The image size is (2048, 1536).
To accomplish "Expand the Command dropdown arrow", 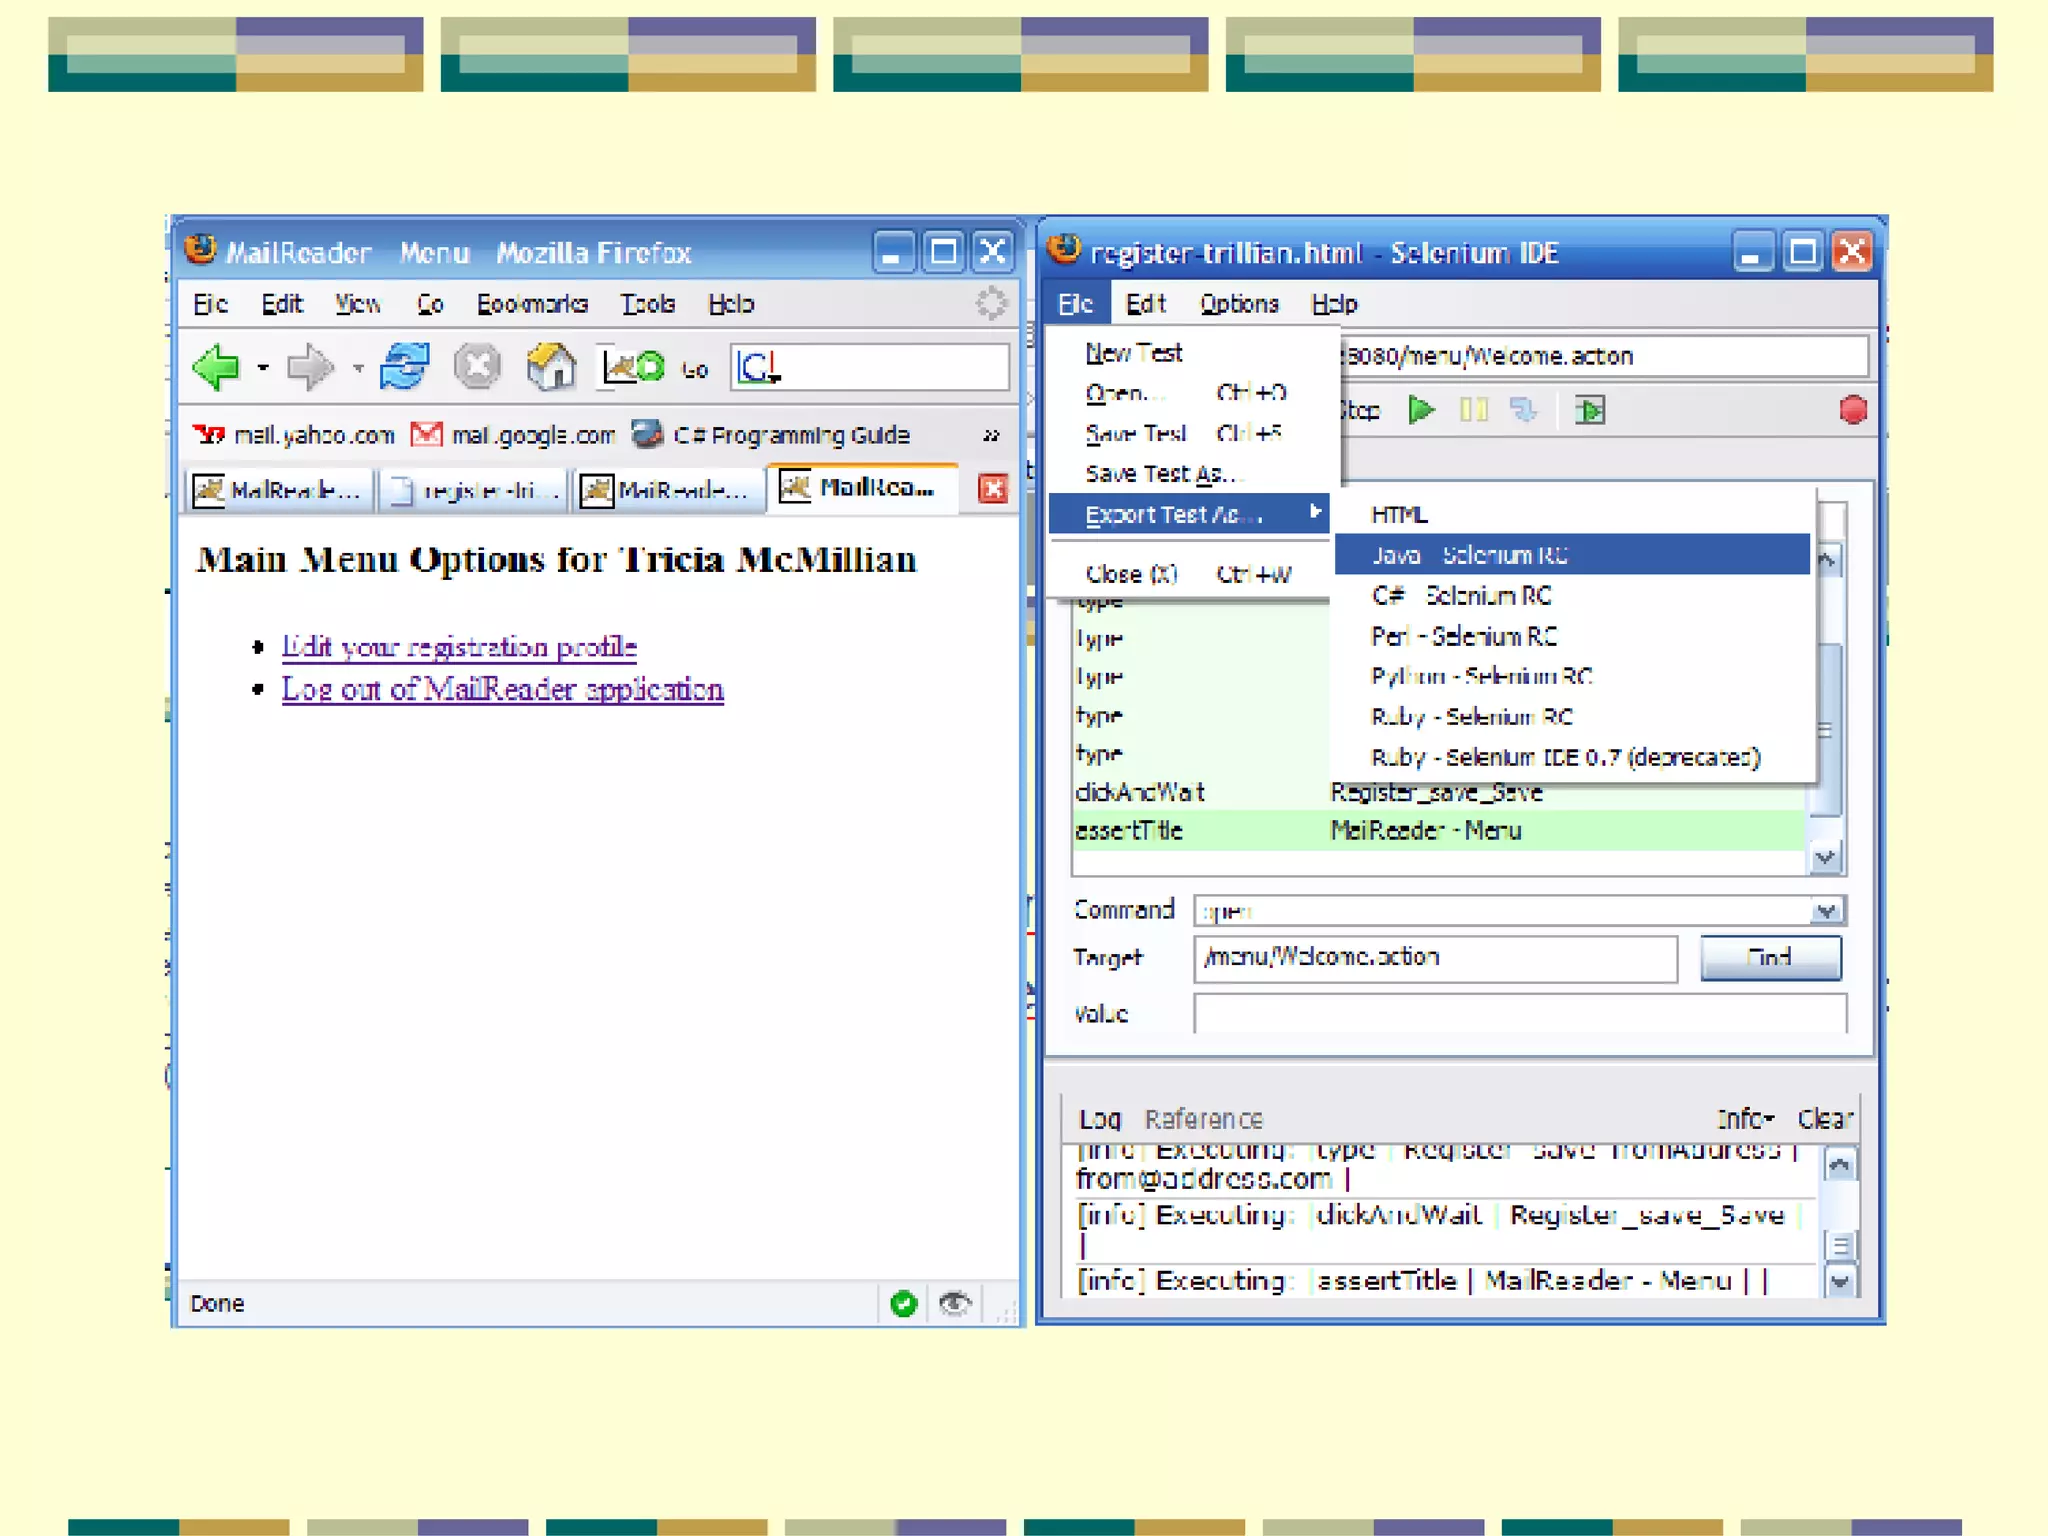I will point(1826,910).
